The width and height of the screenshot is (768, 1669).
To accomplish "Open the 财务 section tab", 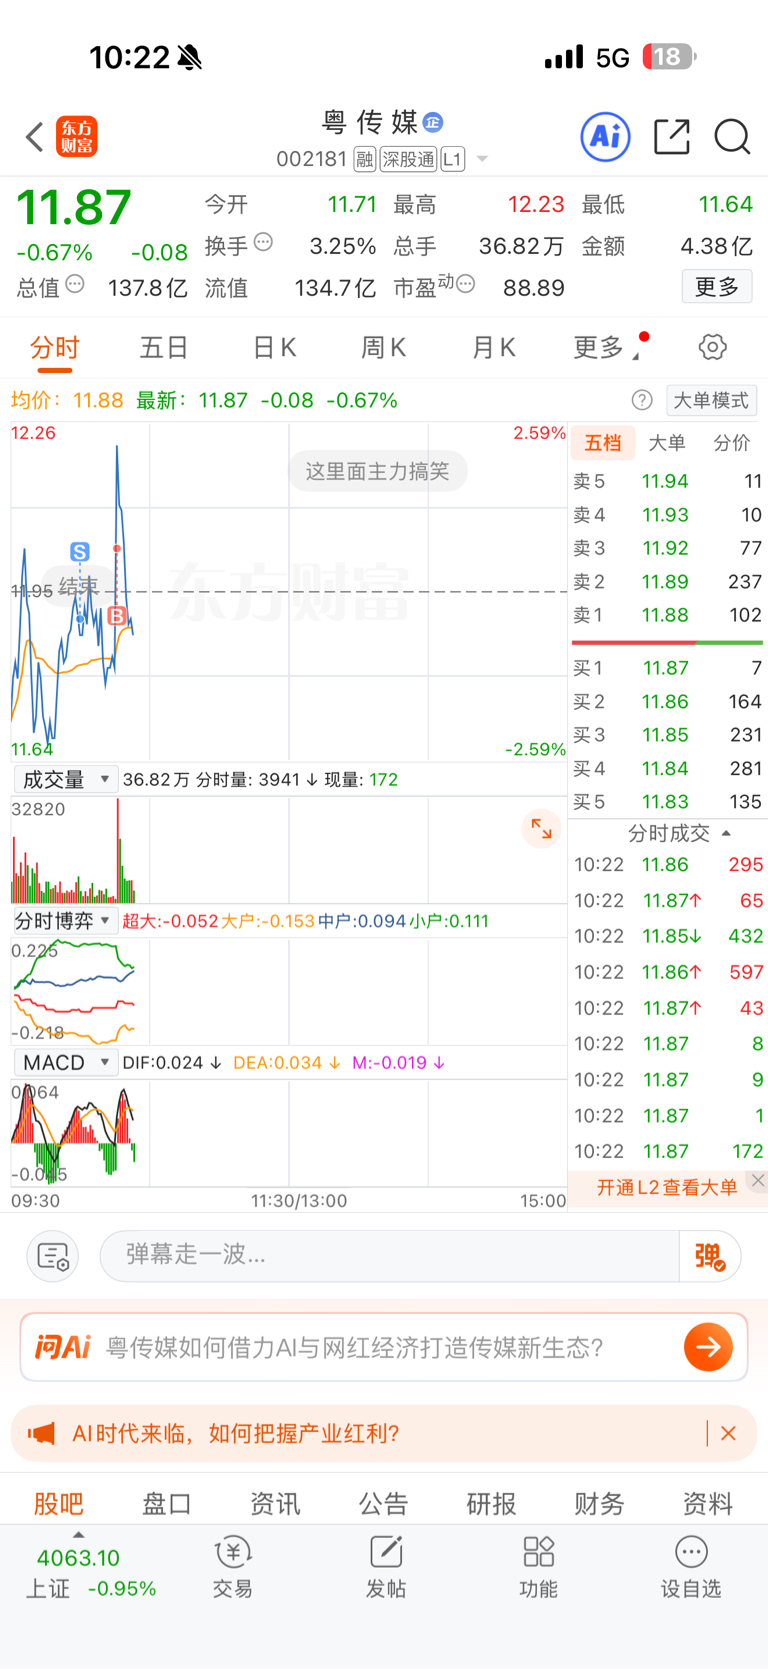I will point(600,1503).
